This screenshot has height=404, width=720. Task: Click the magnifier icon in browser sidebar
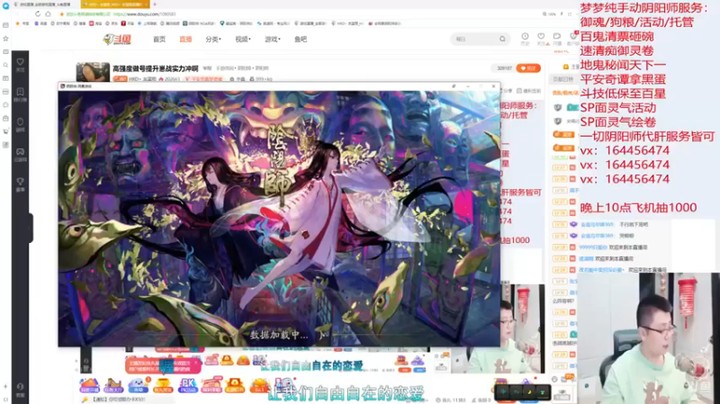point(6,65)
